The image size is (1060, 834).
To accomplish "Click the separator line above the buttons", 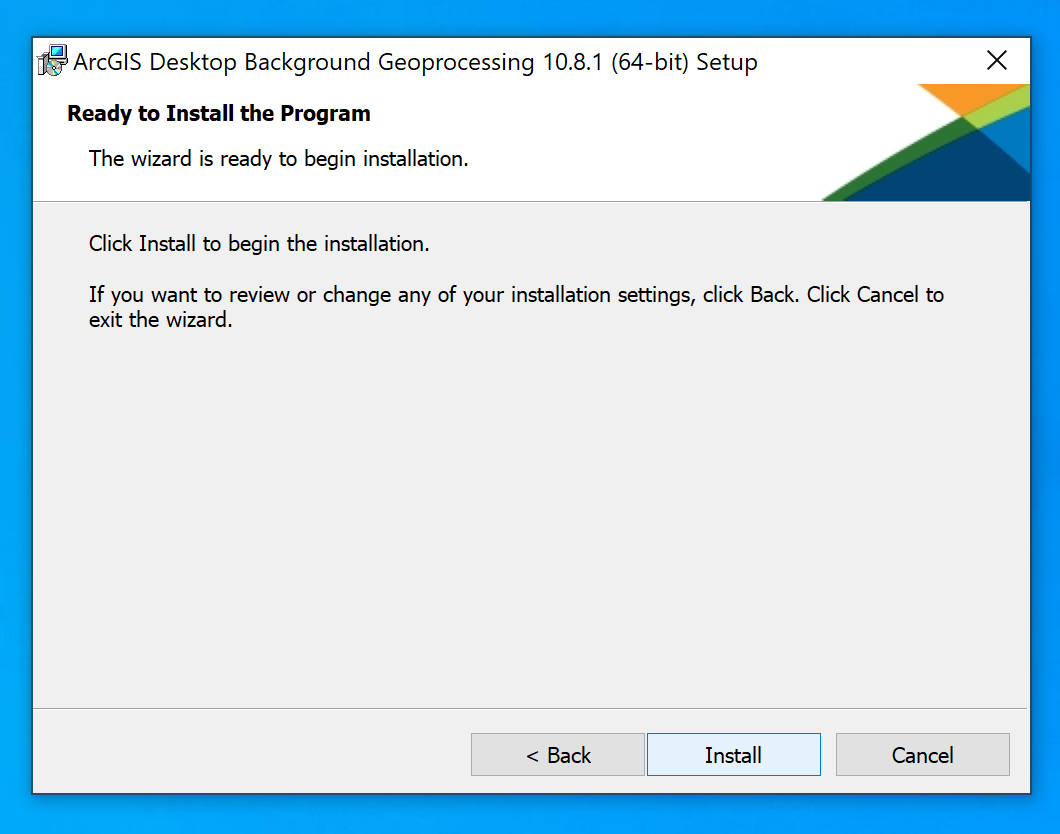I will tap(530, 709).
